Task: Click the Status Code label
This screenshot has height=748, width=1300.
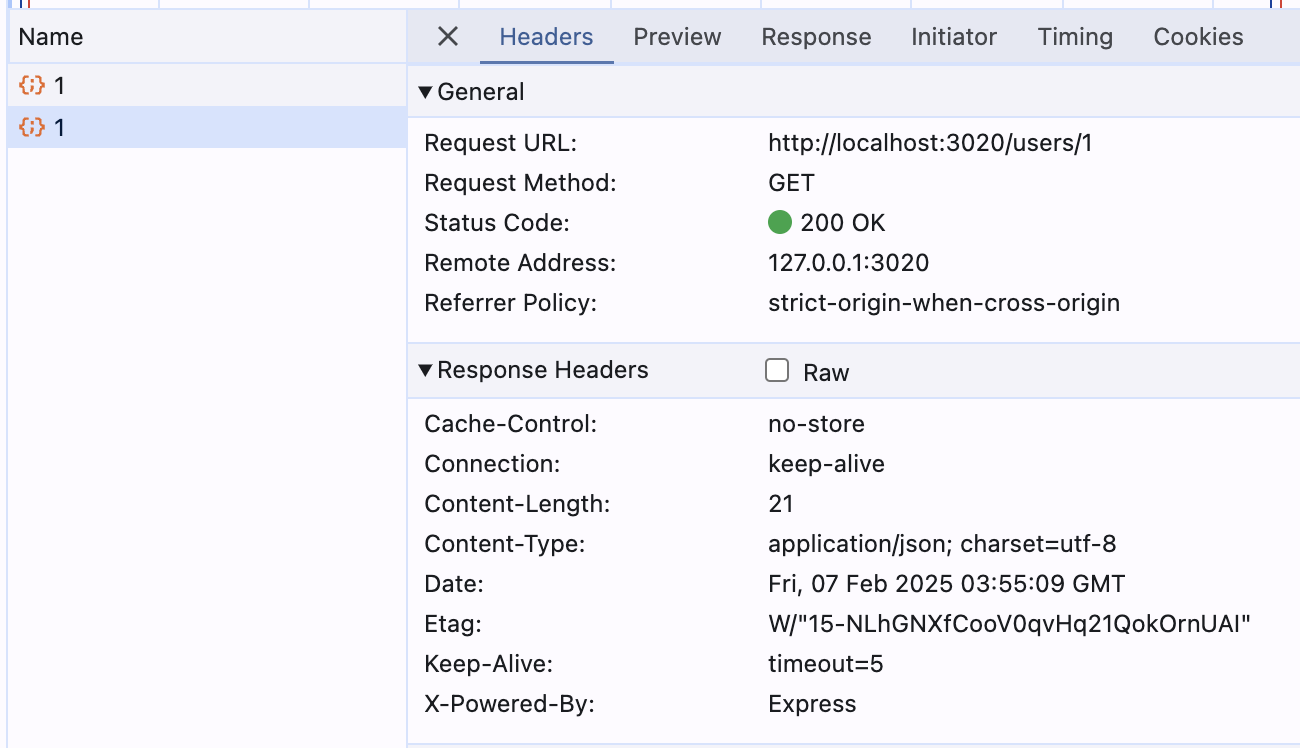Action: (x=496, y=223)
